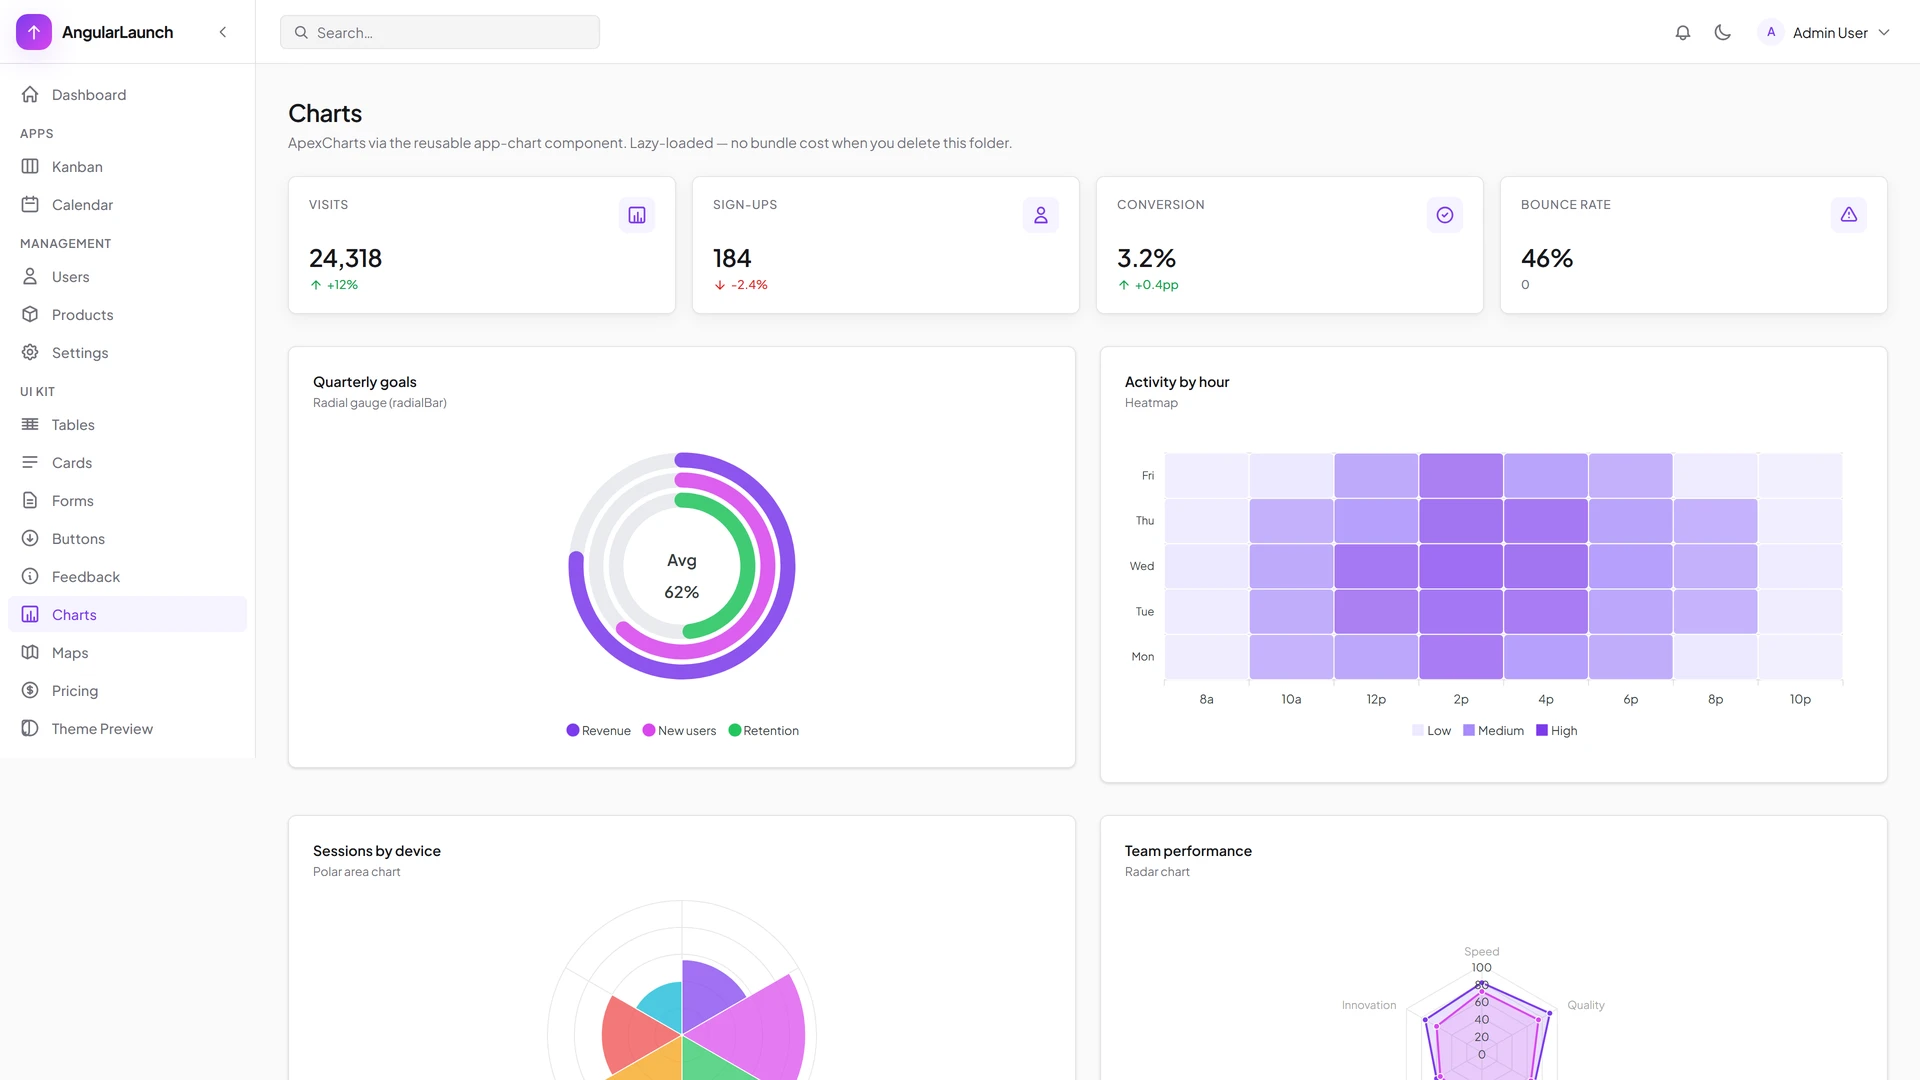This screenshot has height=1080, width=1920.
Task: Open the Cards UI kit page
Action: (127, 462)
